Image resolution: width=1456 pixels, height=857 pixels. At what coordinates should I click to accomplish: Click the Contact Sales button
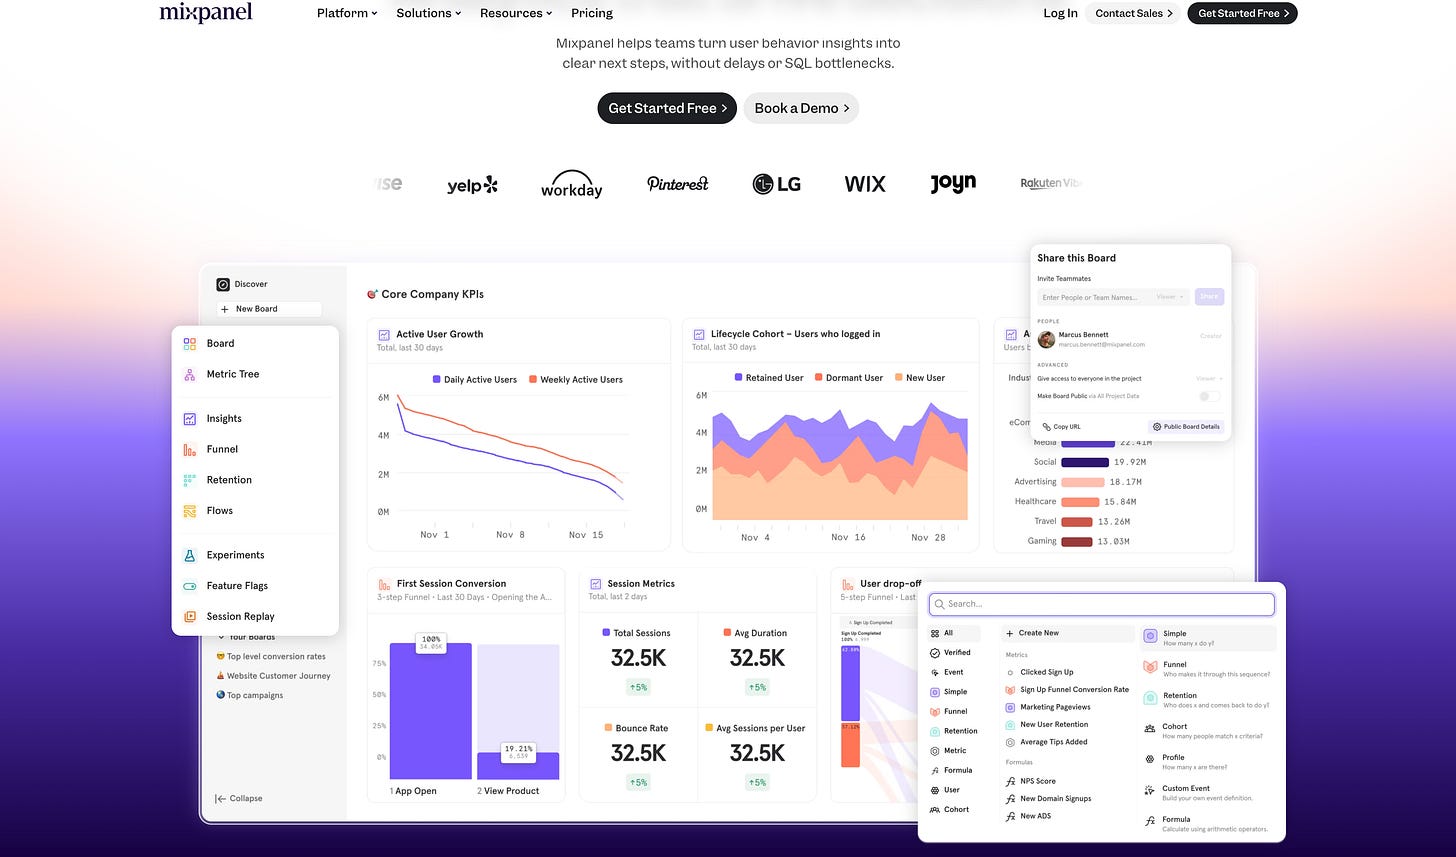click(x=1133, y=13)
